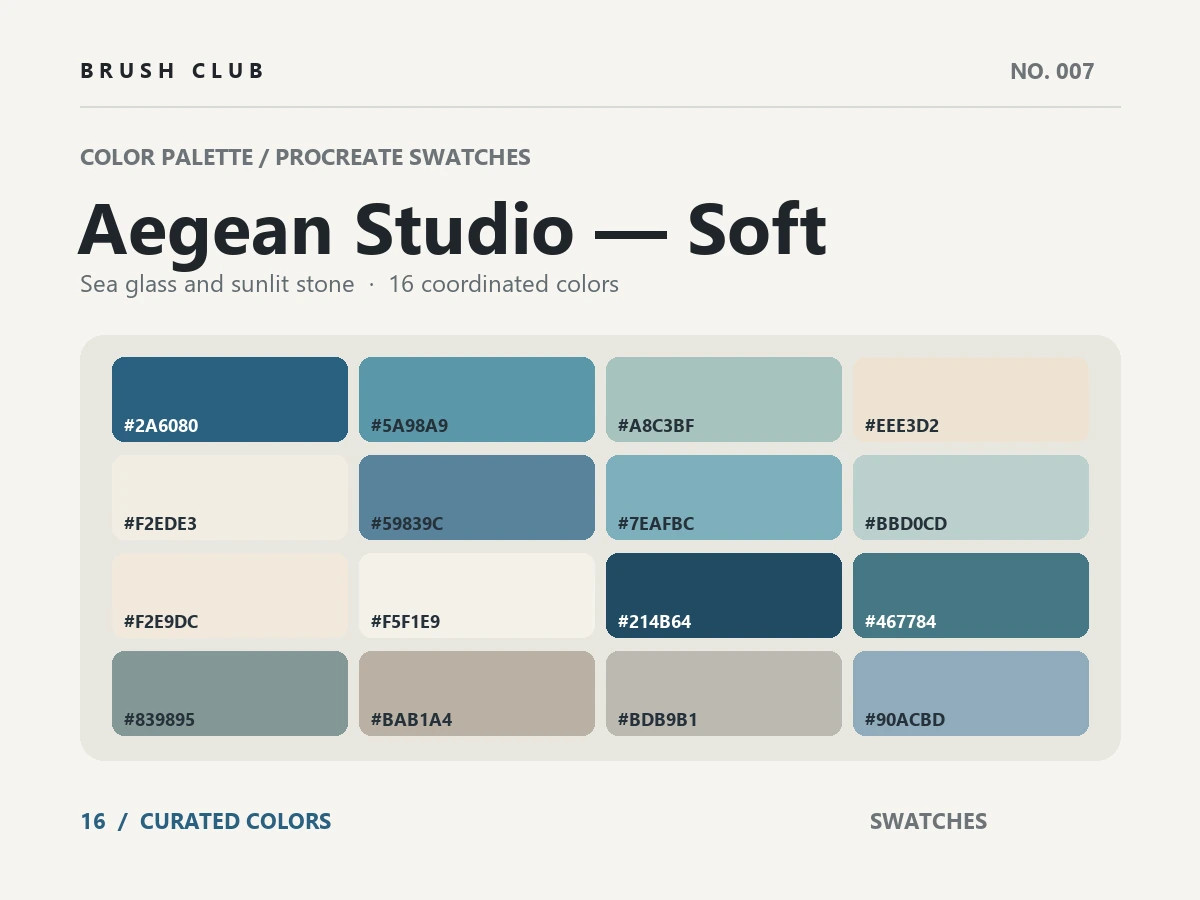Choose the #467784 dark teal swatch
1200x900 pixels.
tap(971, 595)
